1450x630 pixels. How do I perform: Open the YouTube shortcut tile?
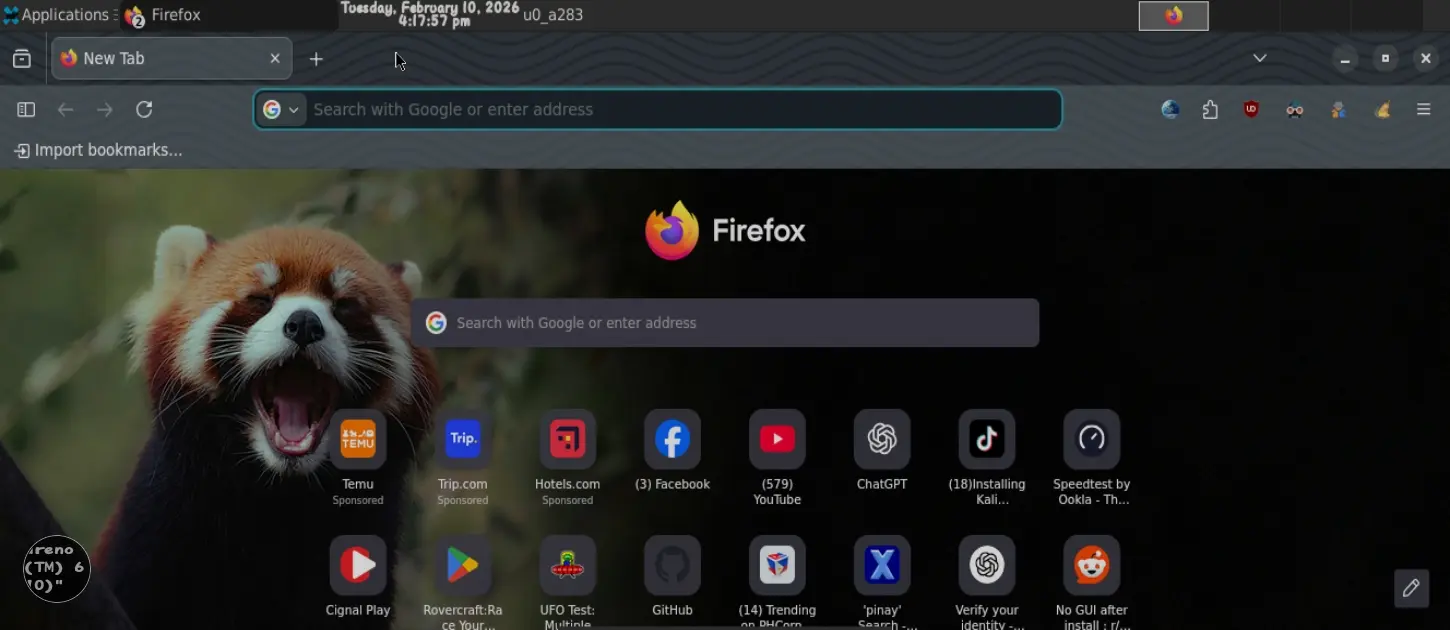[777, 439]
